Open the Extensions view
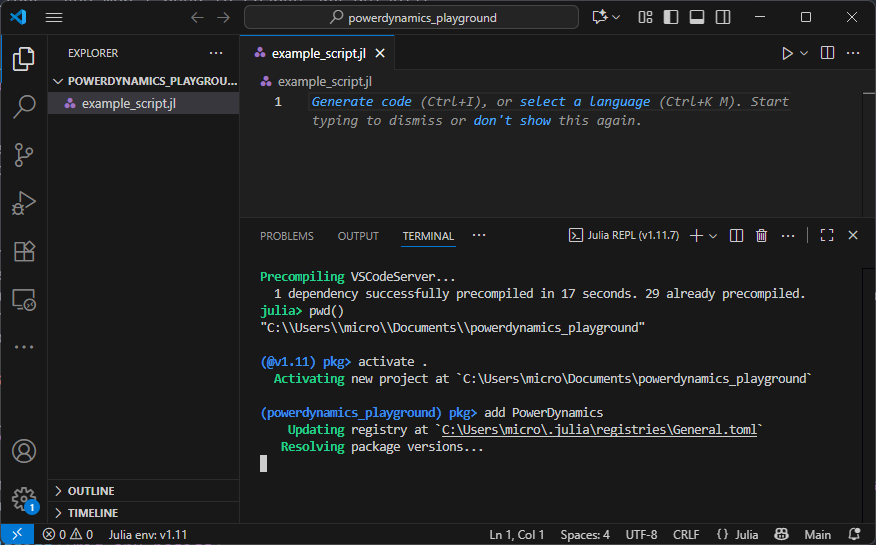 (24, 251)
